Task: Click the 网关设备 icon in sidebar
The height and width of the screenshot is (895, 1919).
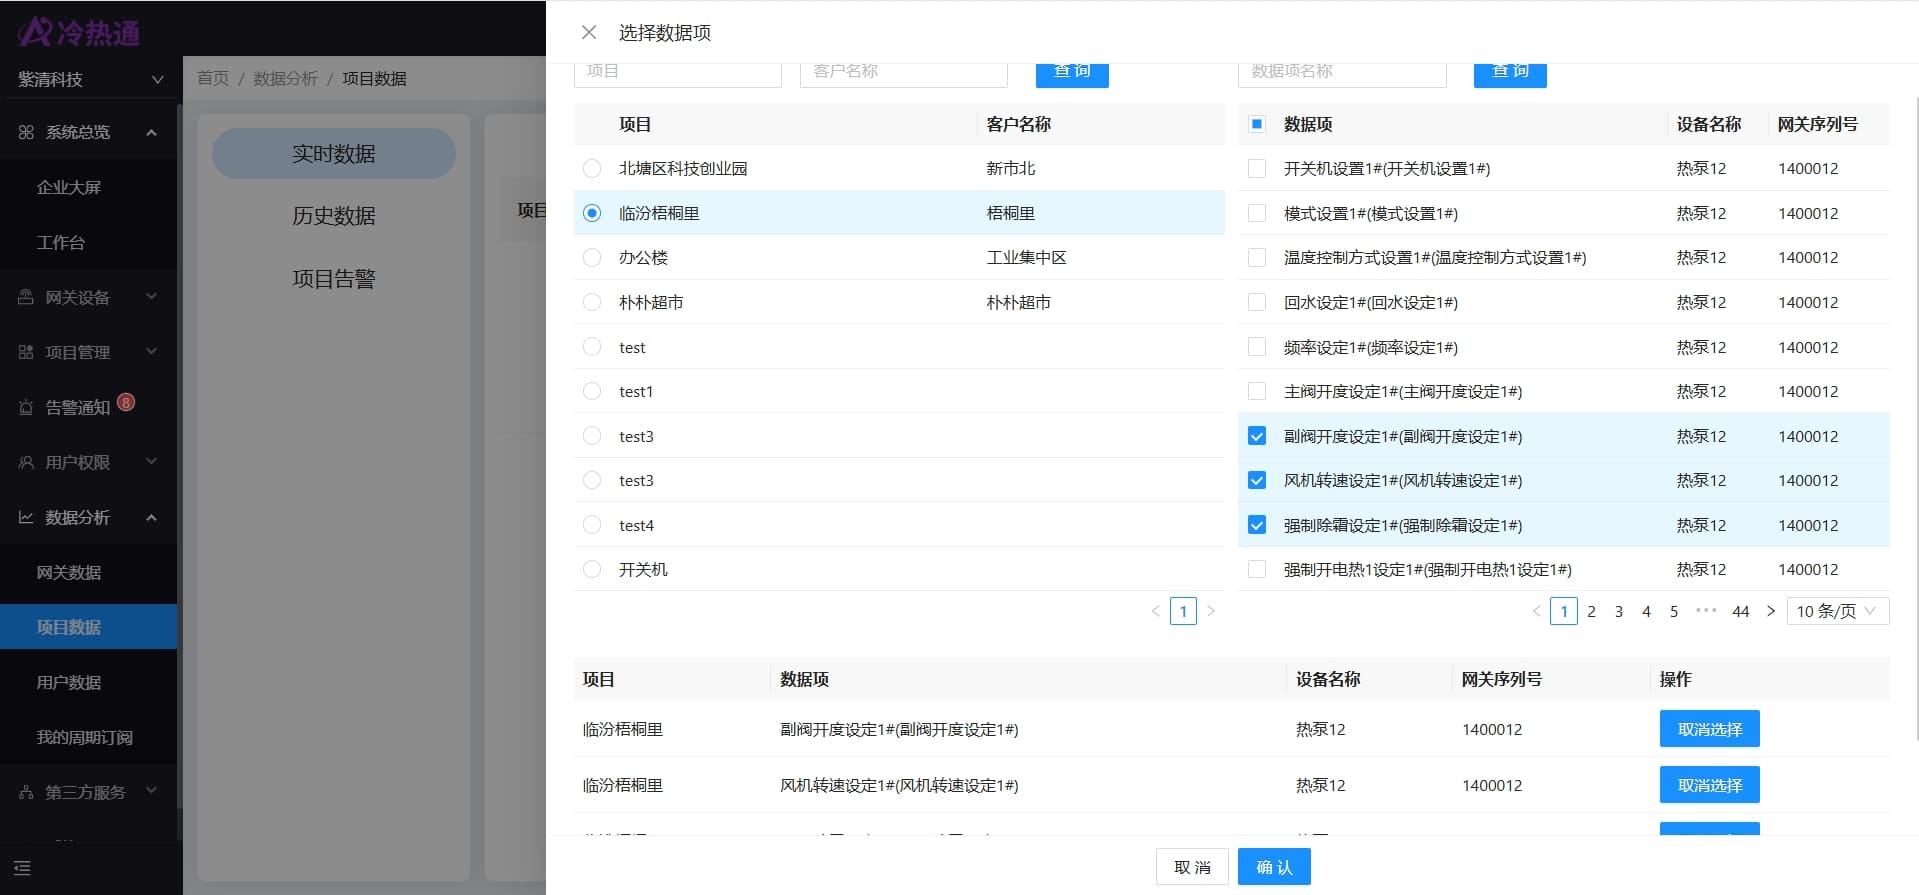Action: click(26, 297)
